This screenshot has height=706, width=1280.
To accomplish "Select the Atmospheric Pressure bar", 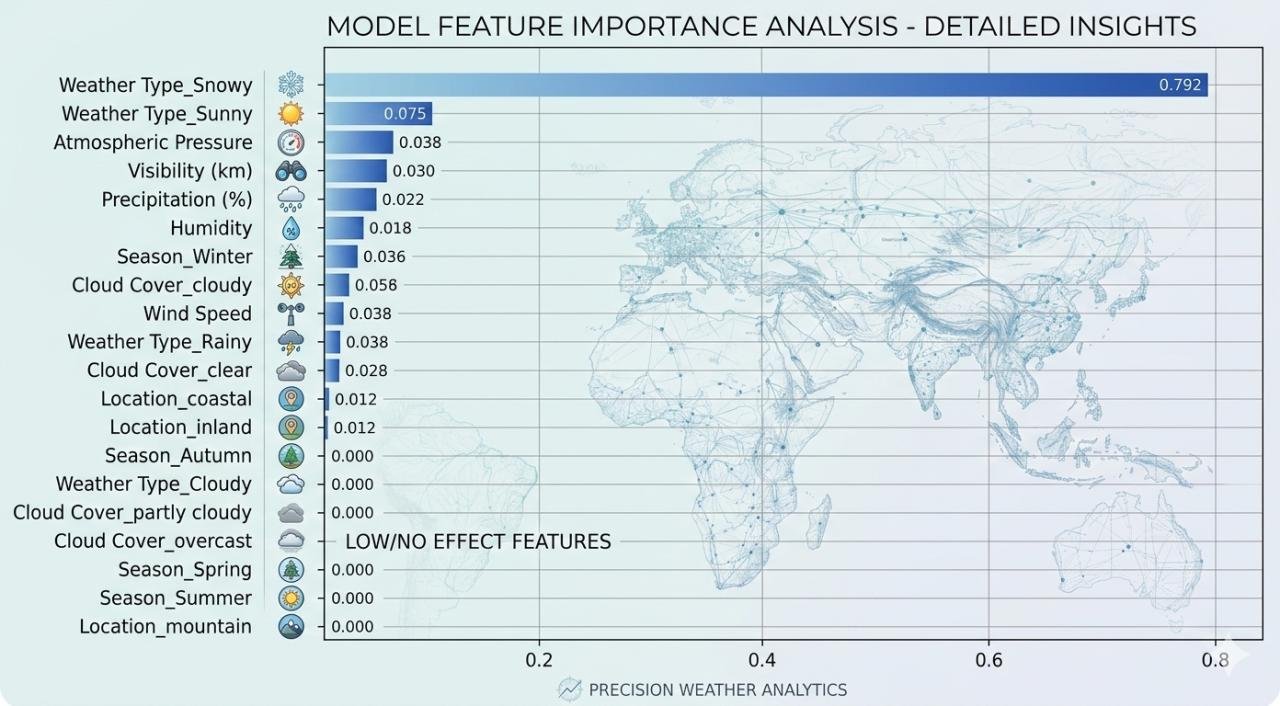I will coord(359,142).
